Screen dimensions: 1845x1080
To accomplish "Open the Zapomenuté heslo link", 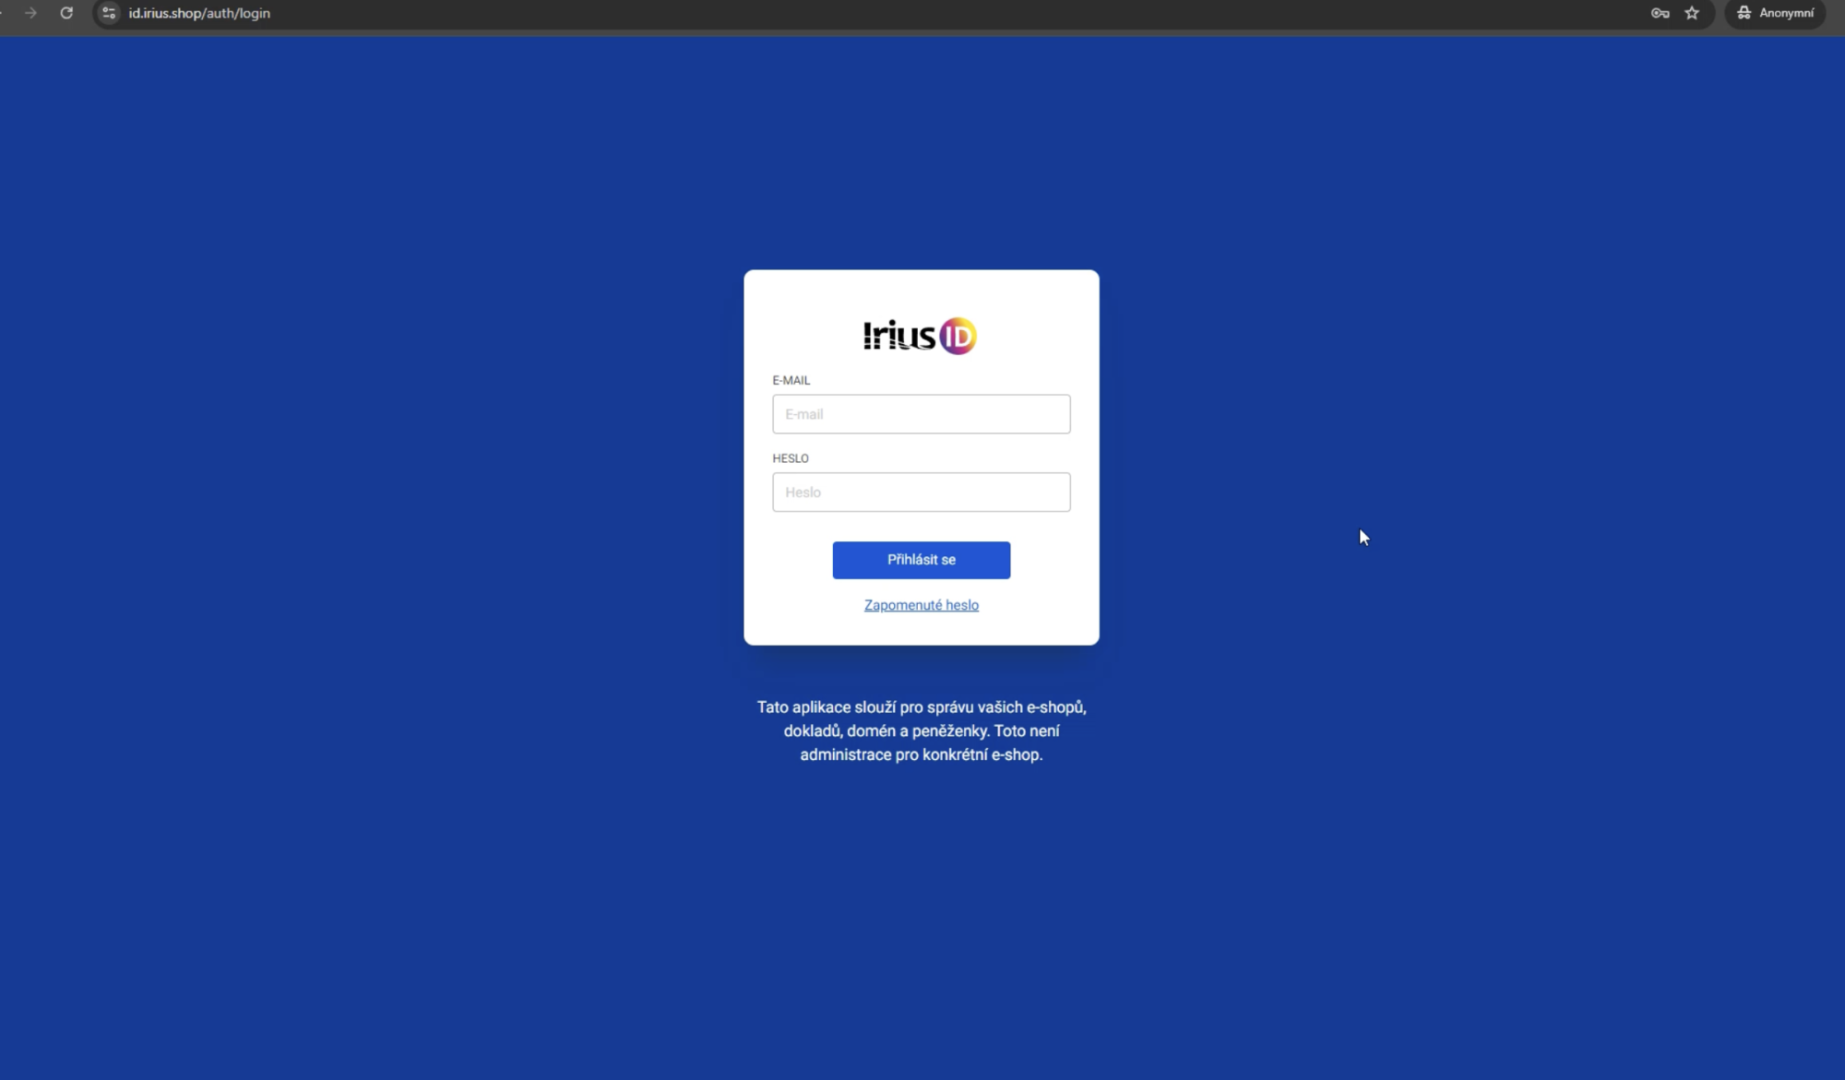I will point(921,605).
